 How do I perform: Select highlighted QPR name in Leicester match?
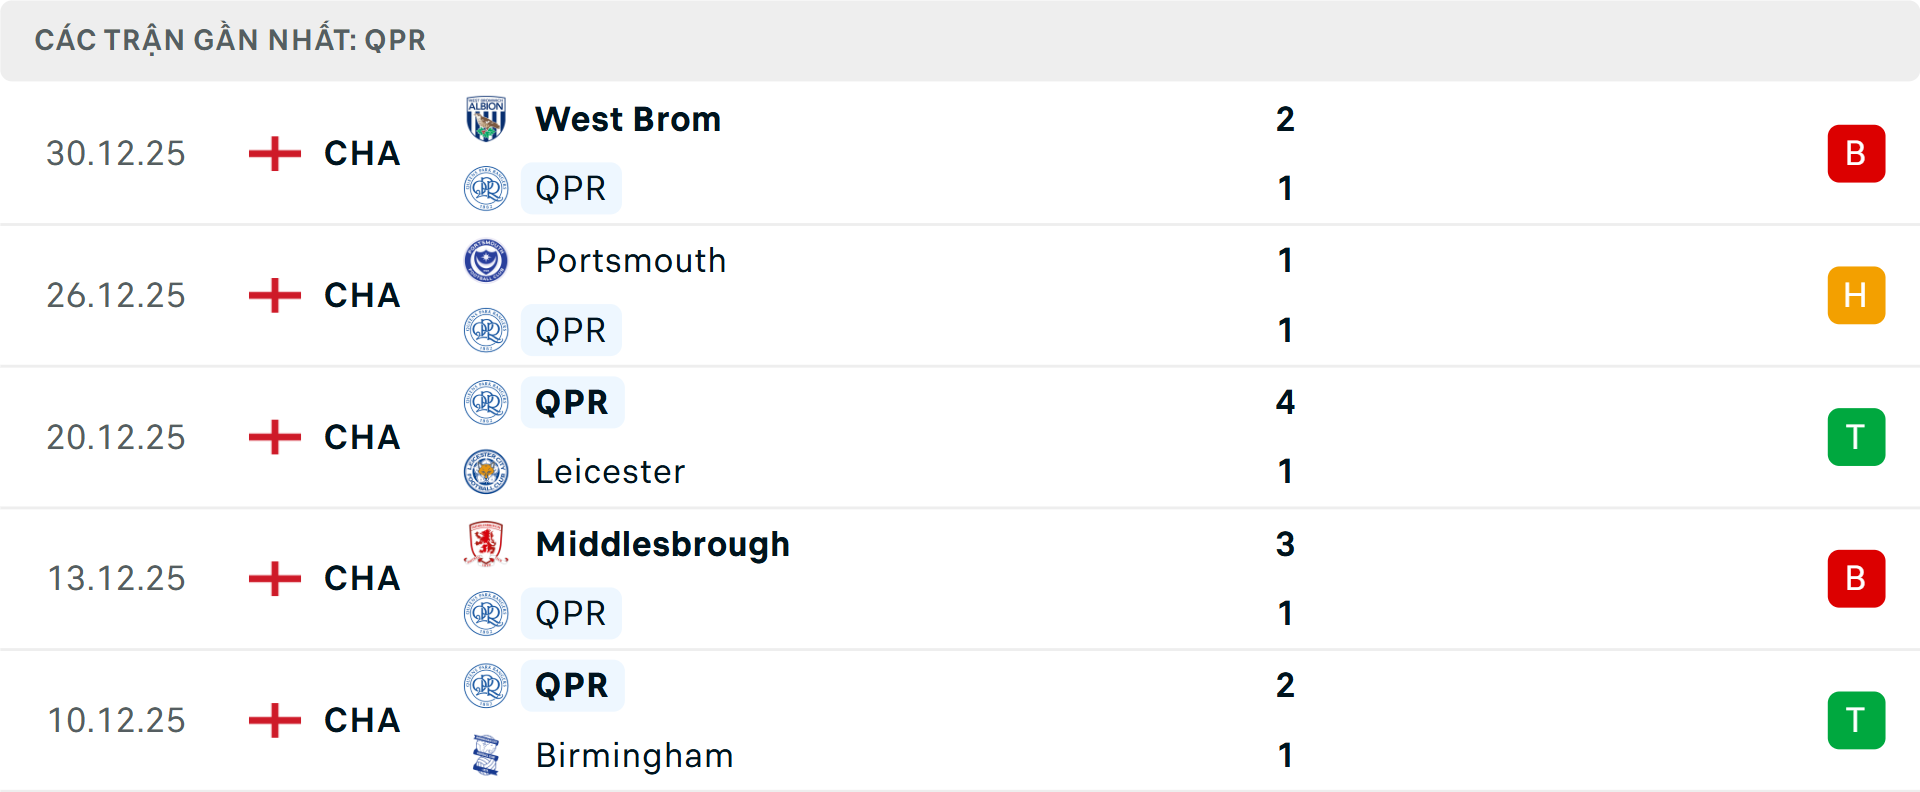(572, 402)
